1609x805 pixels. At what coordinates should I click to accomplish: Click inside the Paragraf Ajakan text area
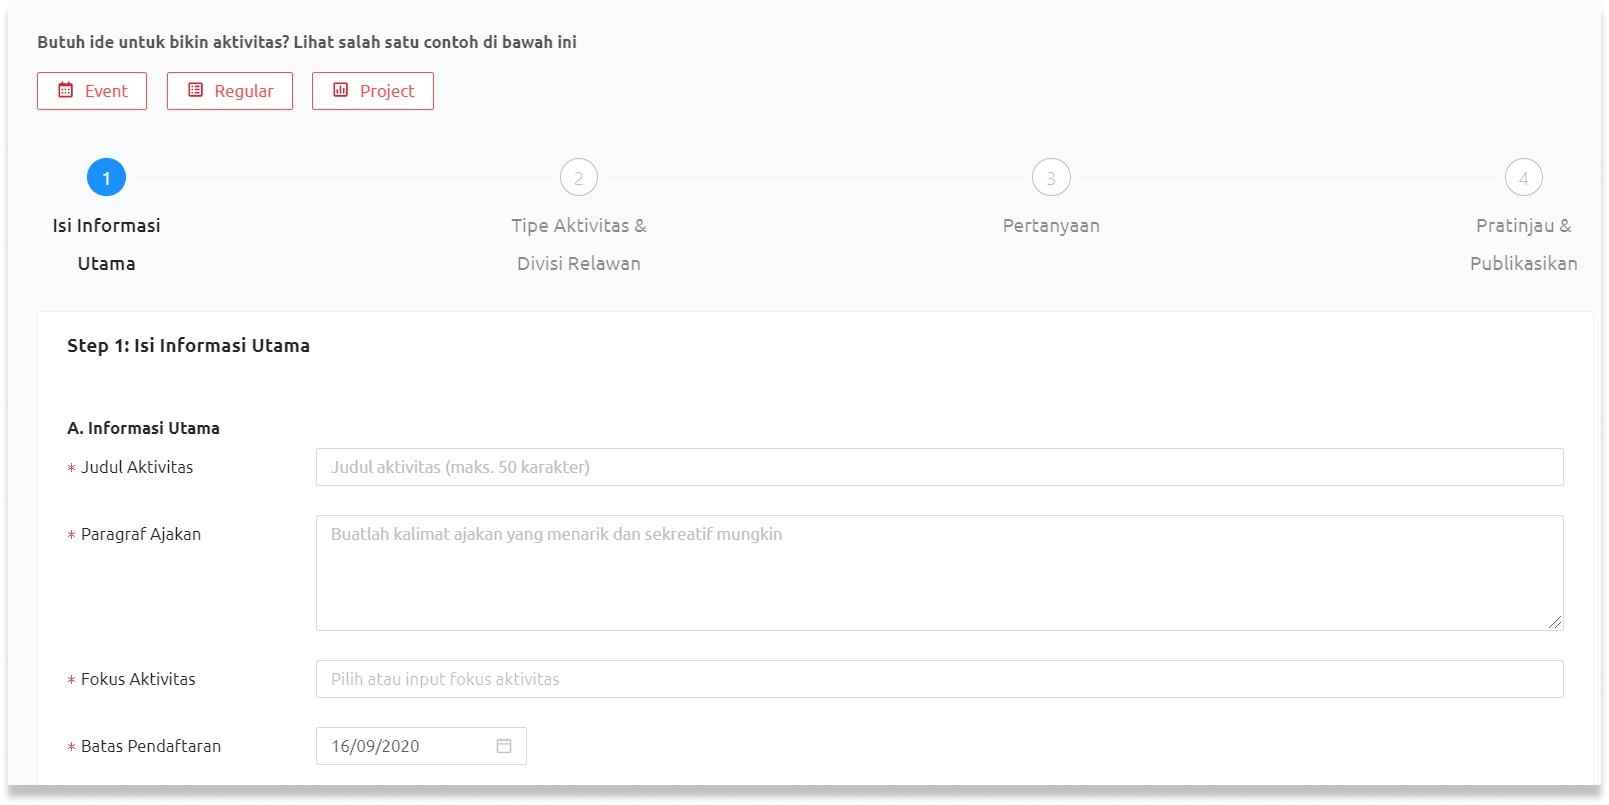(x=939, y=573)
